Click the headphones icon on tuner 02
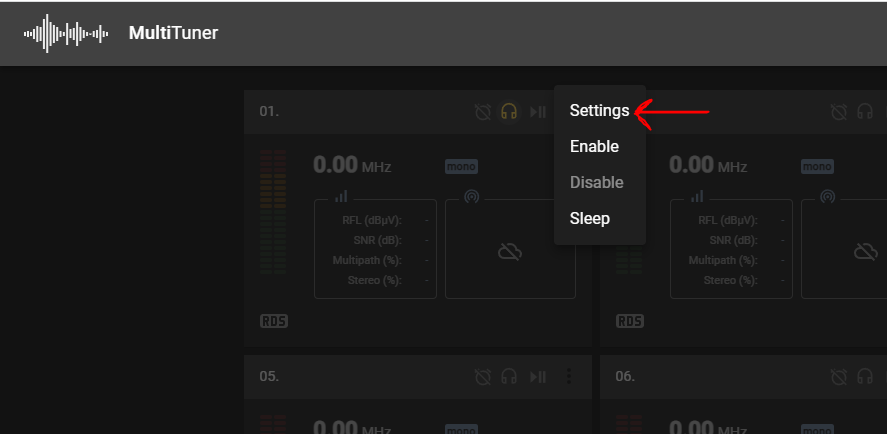The image size is (887, 434). tap(865, 112)
